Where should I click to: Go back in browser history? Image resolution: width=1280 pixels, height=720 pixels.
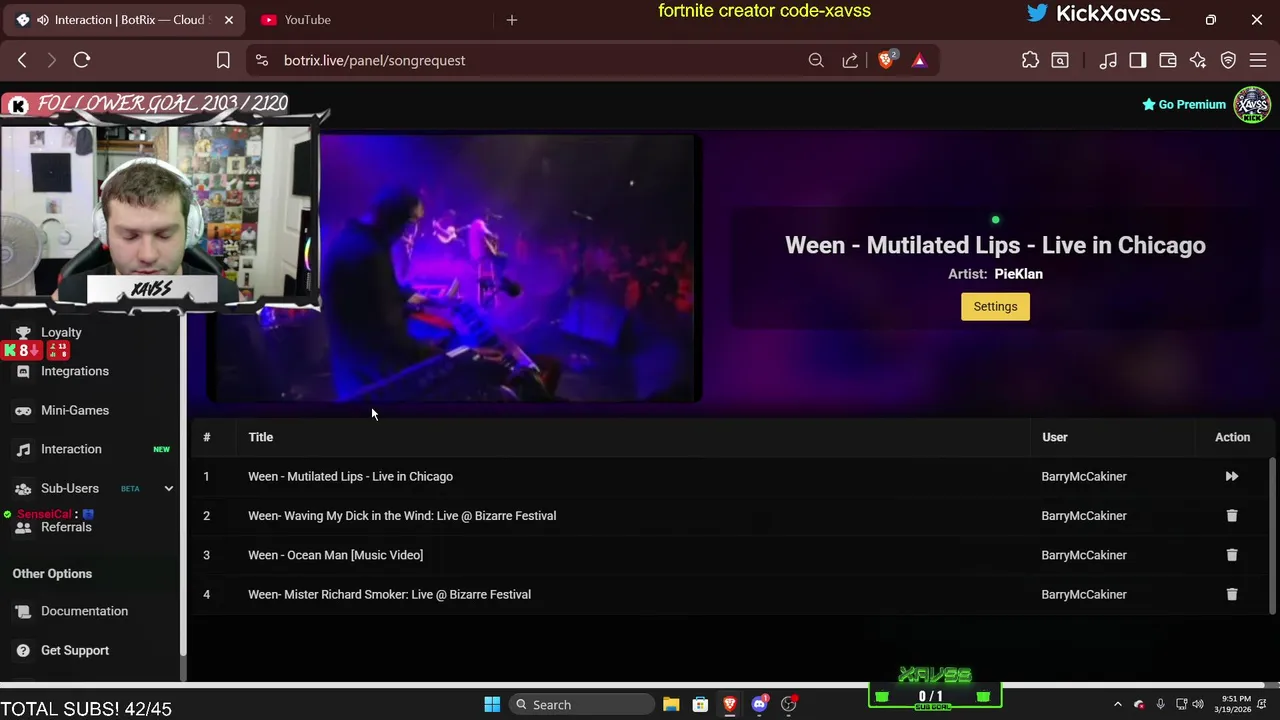(x=22, y=61)
